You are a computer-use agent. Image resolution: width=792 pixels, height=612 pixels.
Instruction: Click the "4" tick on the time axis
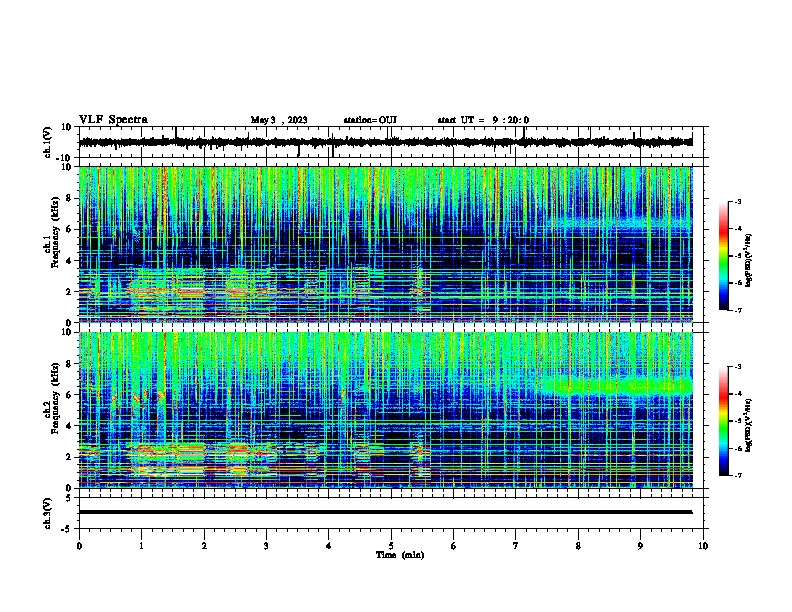[x=329, y=546]
